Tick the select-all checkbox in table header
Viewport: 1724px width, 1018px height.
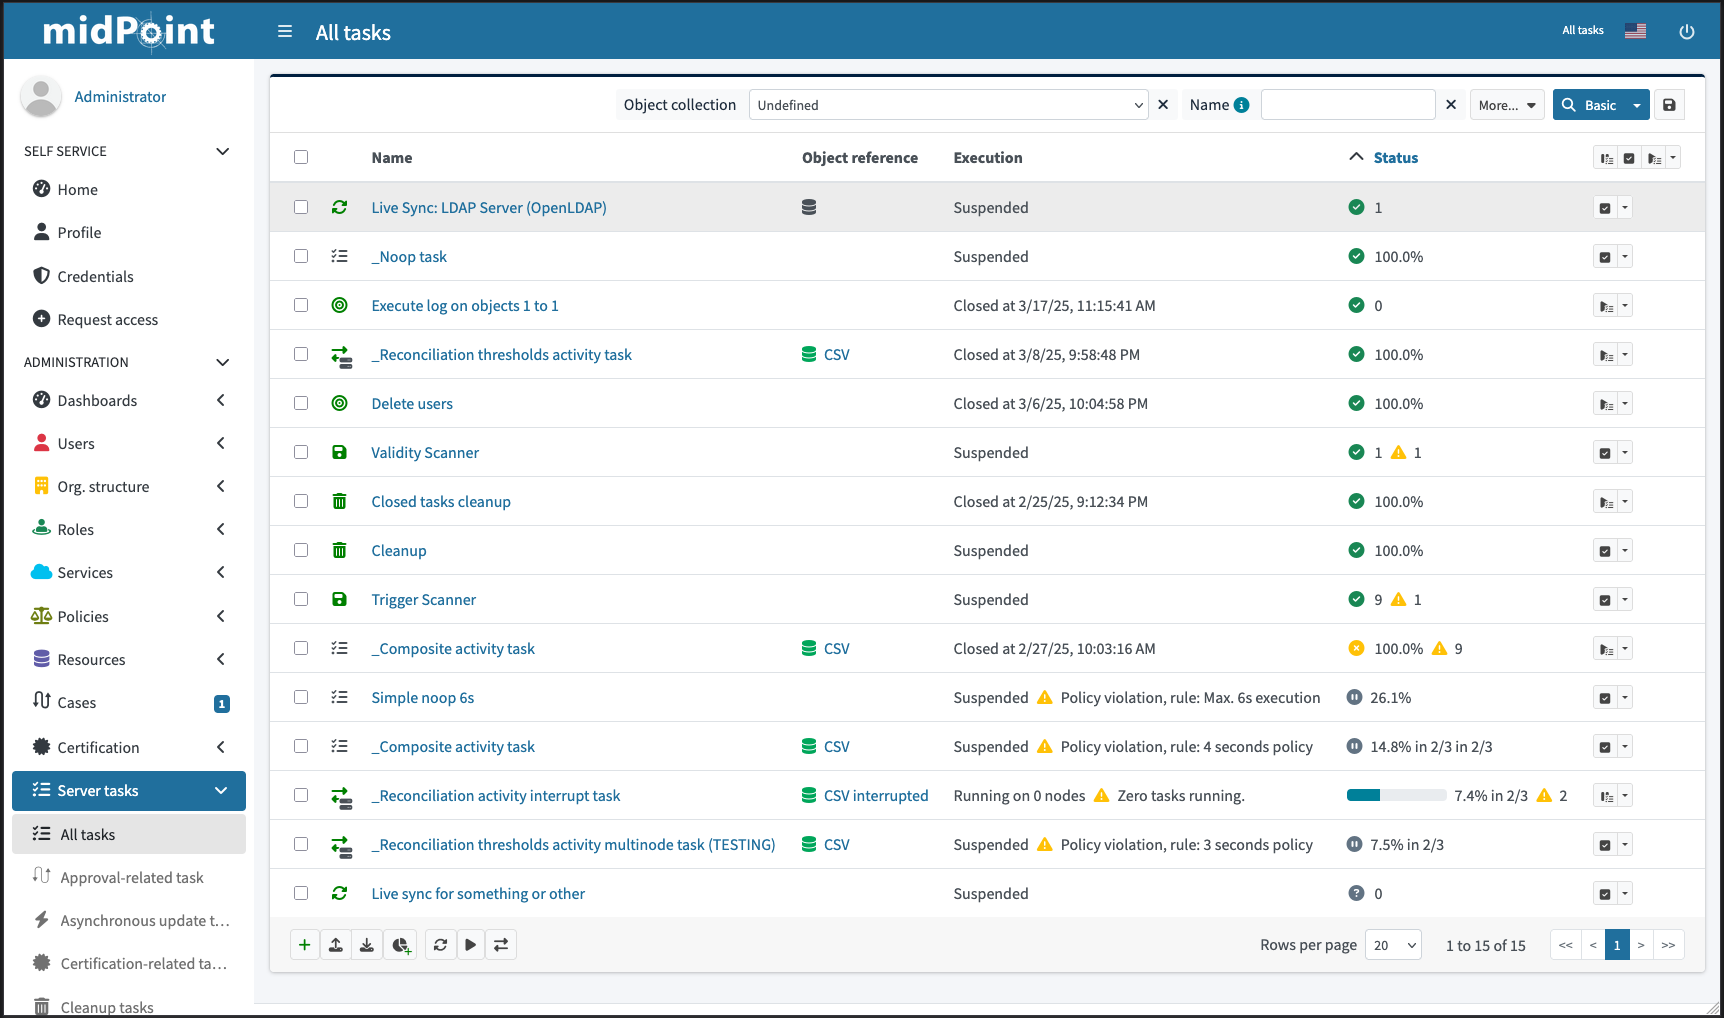301,157
